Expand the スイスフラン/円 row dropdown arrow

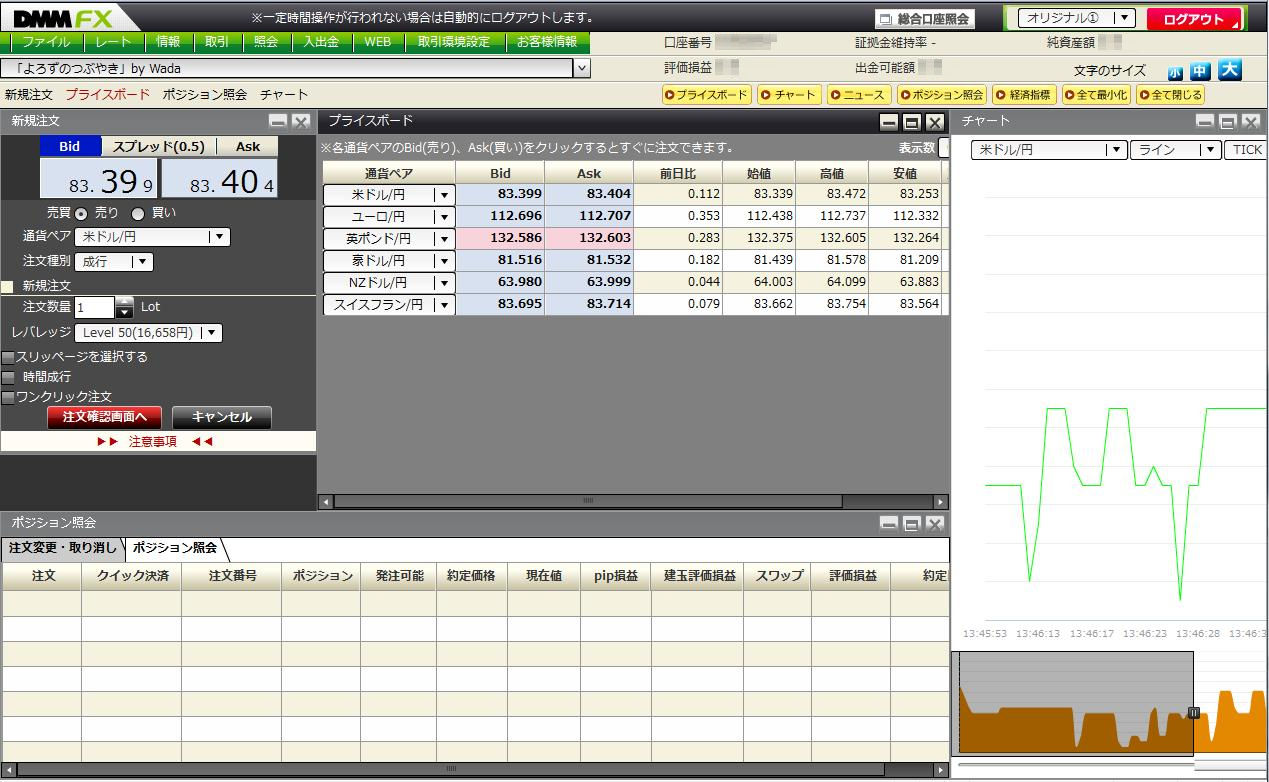[x=444, y=305]
